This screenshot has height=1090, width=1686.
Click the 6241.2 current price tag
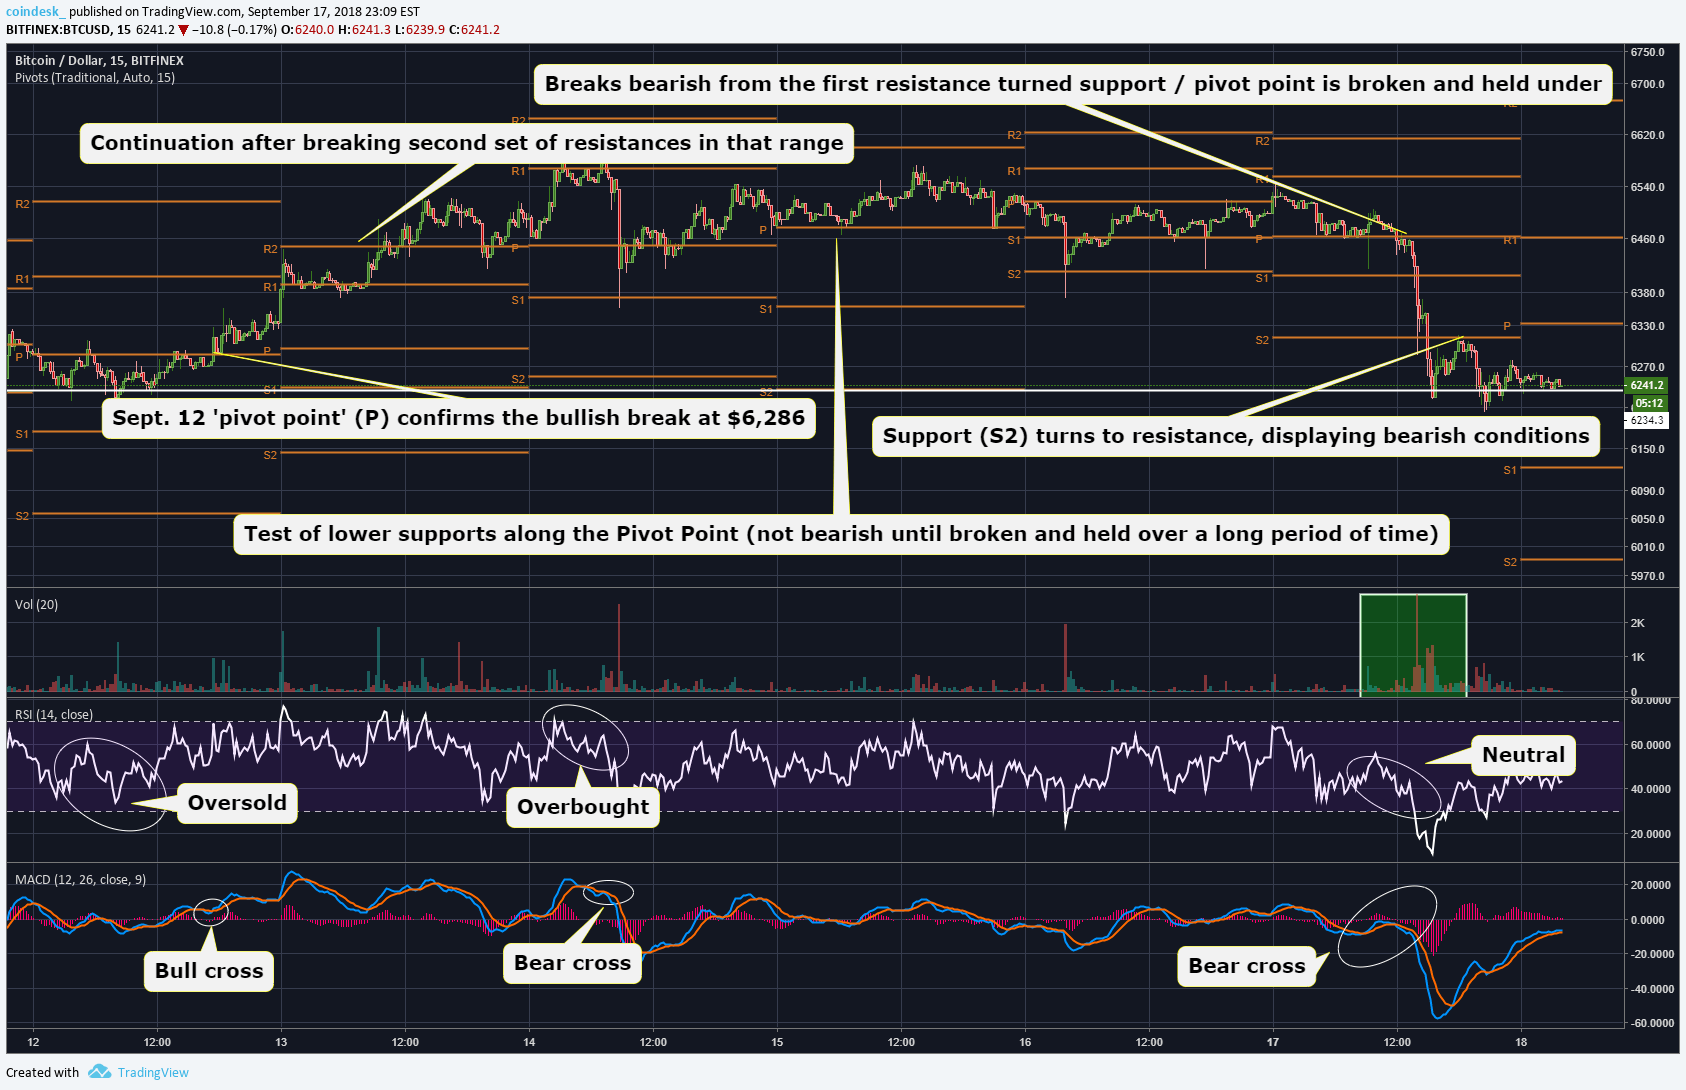click(x=1647, y=385)
